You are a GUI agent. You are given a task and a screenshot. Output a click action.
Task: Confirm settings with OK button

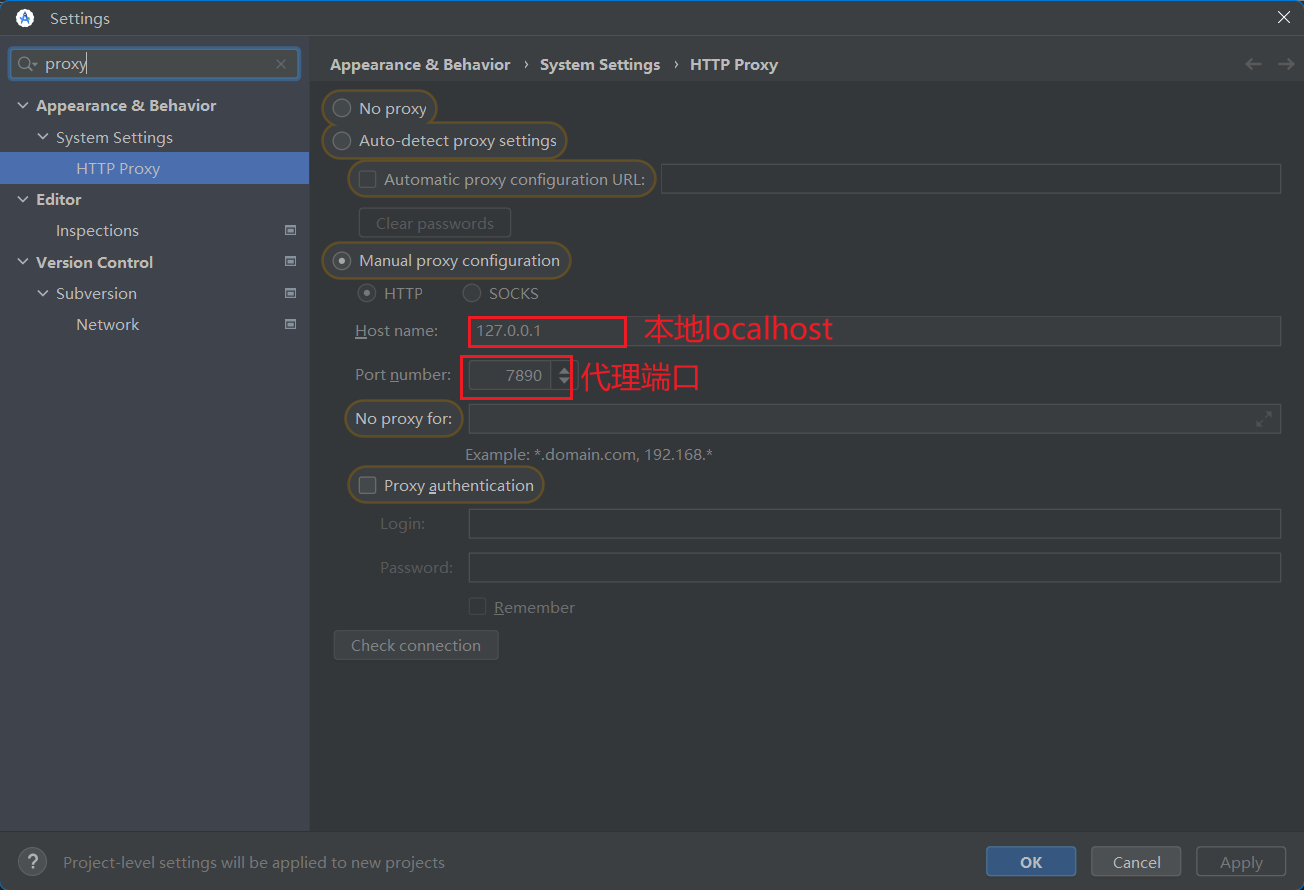coord(1031,862)
